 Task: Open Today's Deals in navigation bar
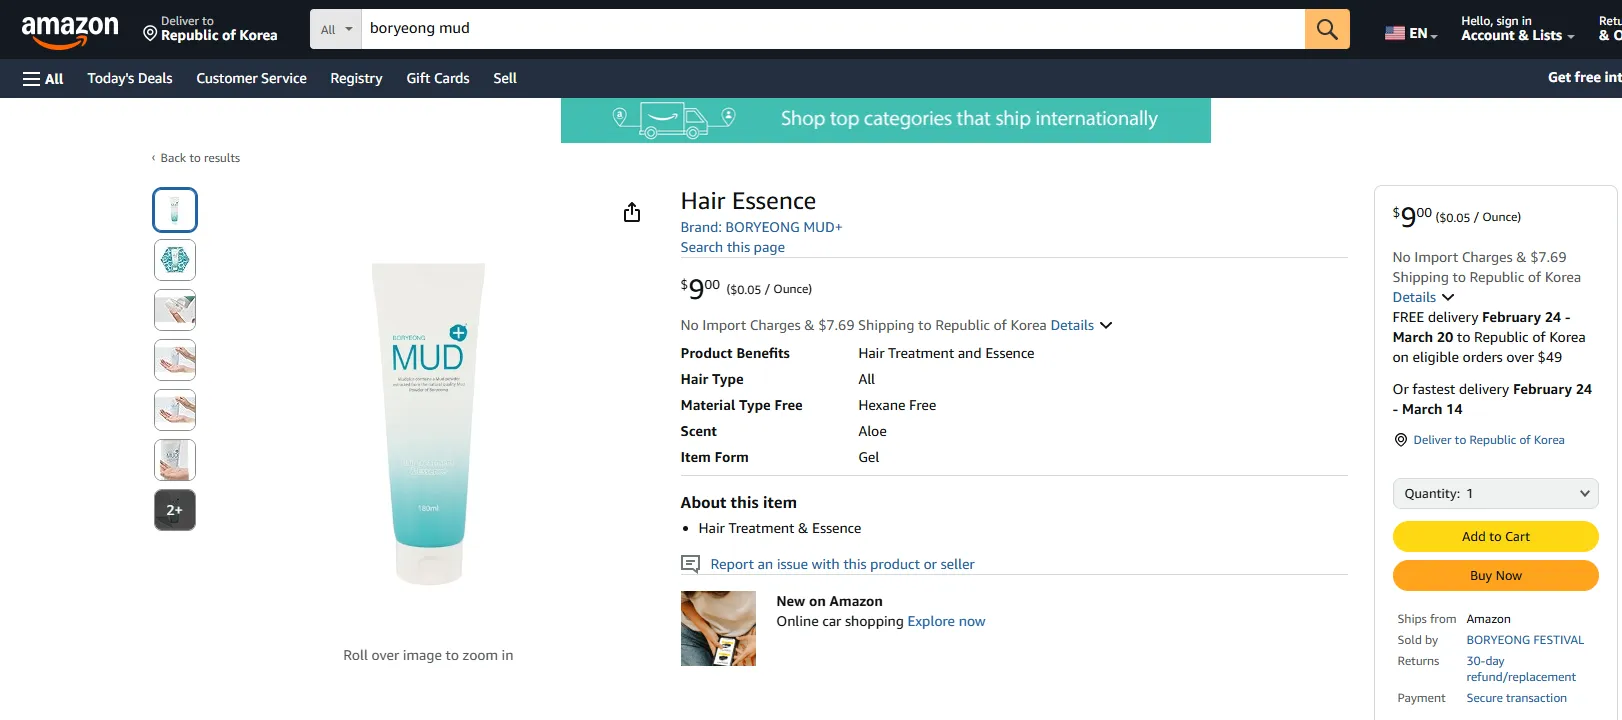[x=130, y=78]
